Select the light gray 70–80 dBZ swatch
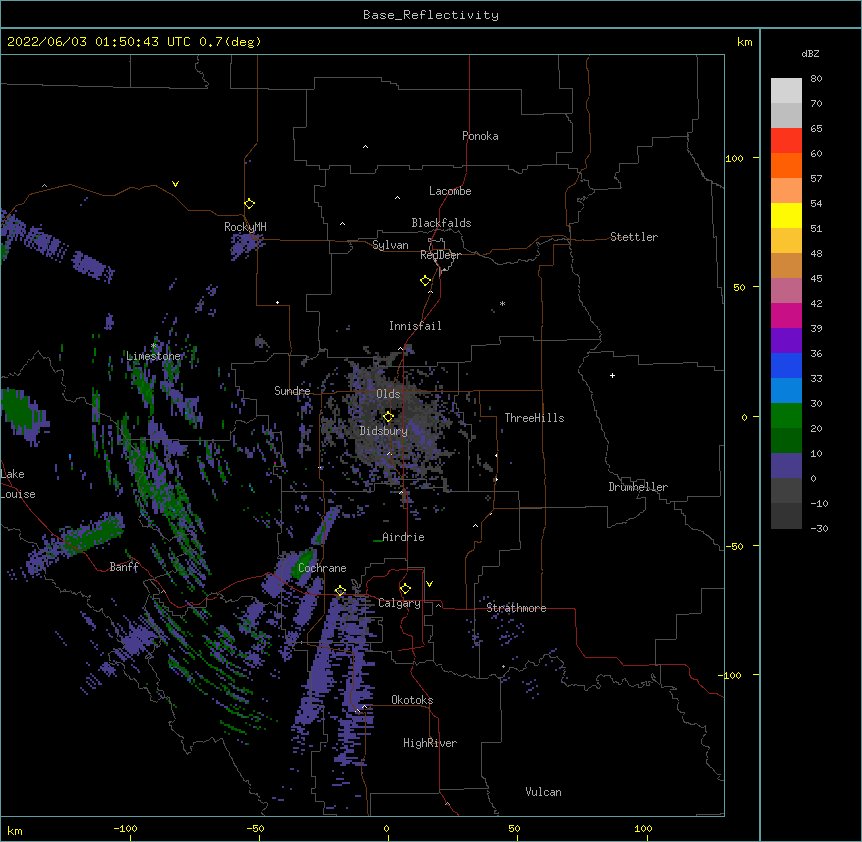862x842 pixels. pyautogui.click(x=786, y=91)
